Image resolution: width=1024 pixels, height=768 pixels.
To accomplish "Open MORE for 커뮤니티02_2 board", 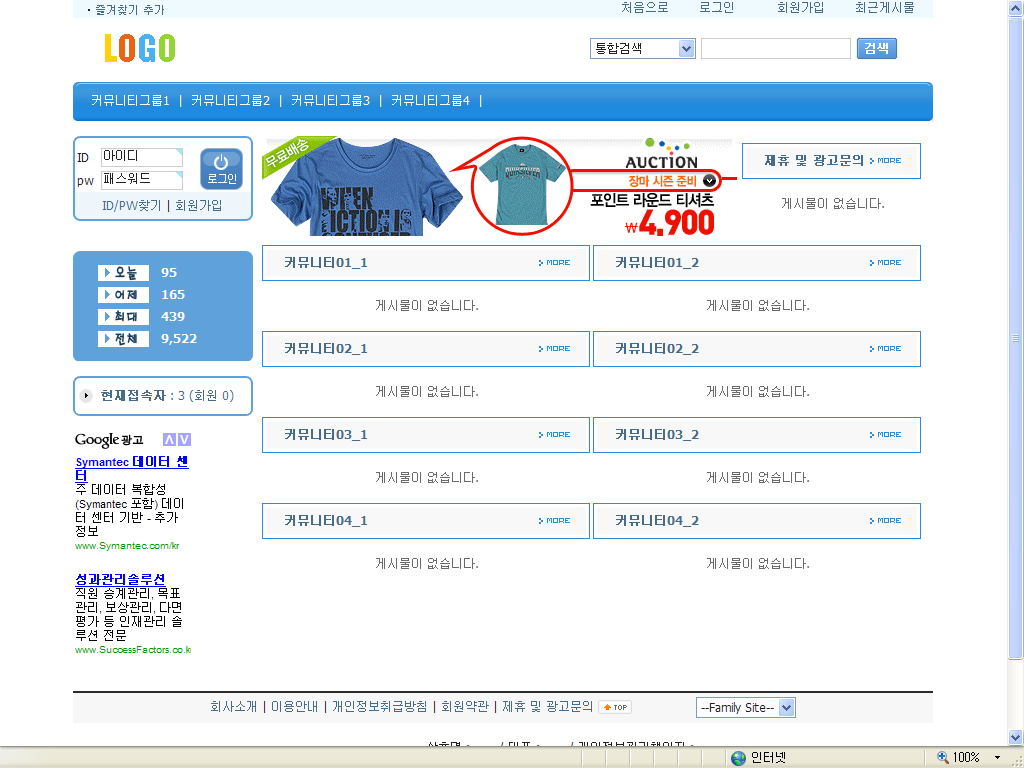I will 885,349.
